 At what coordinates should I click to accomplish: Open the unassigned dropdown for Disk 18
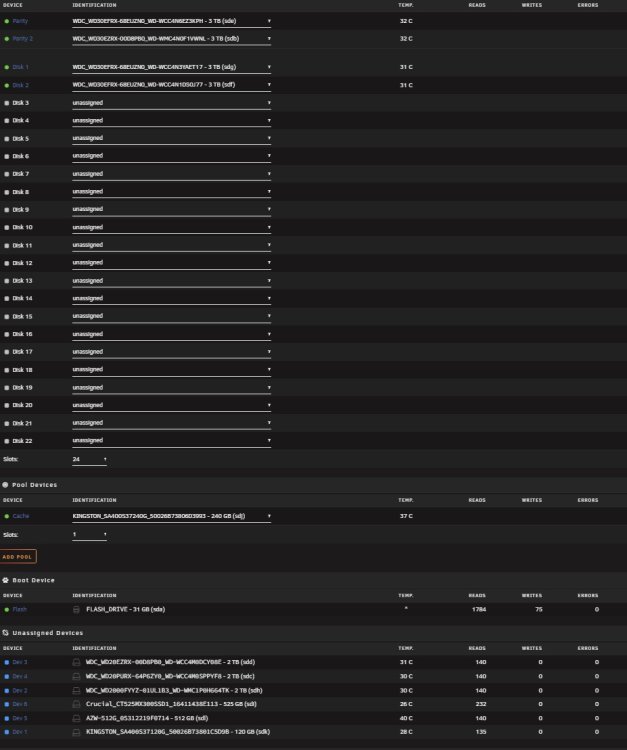point(171,370)
